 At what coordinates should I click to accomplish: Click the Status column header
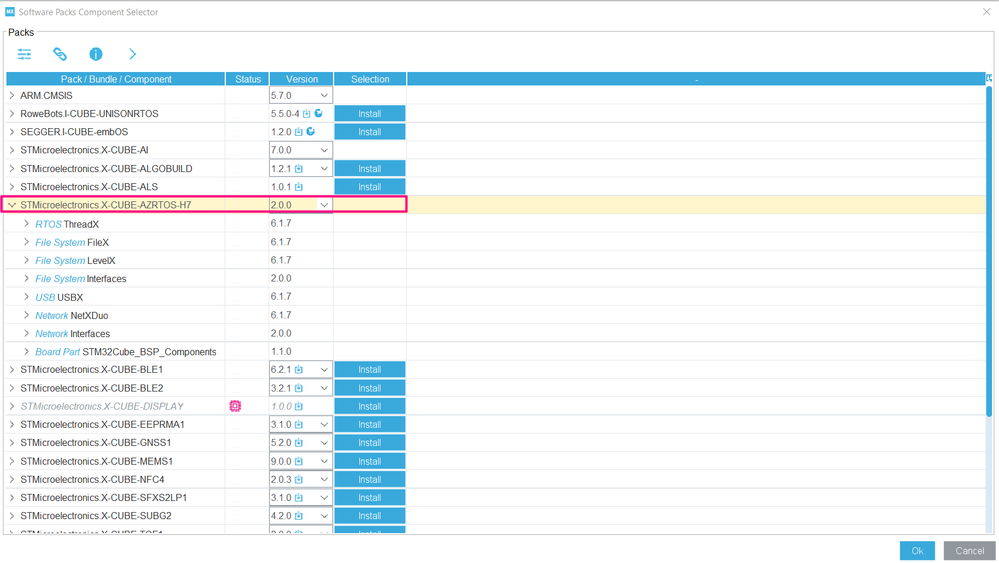click(x=248, y=79)
